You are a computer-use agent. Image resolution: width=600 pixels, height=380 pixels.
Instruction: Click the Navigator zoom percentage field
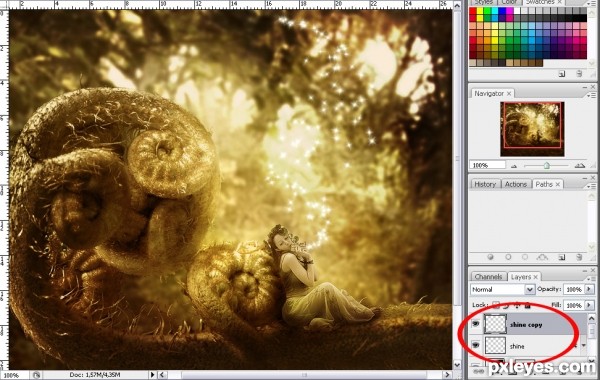pyautogui.click(x=487, y=165)
